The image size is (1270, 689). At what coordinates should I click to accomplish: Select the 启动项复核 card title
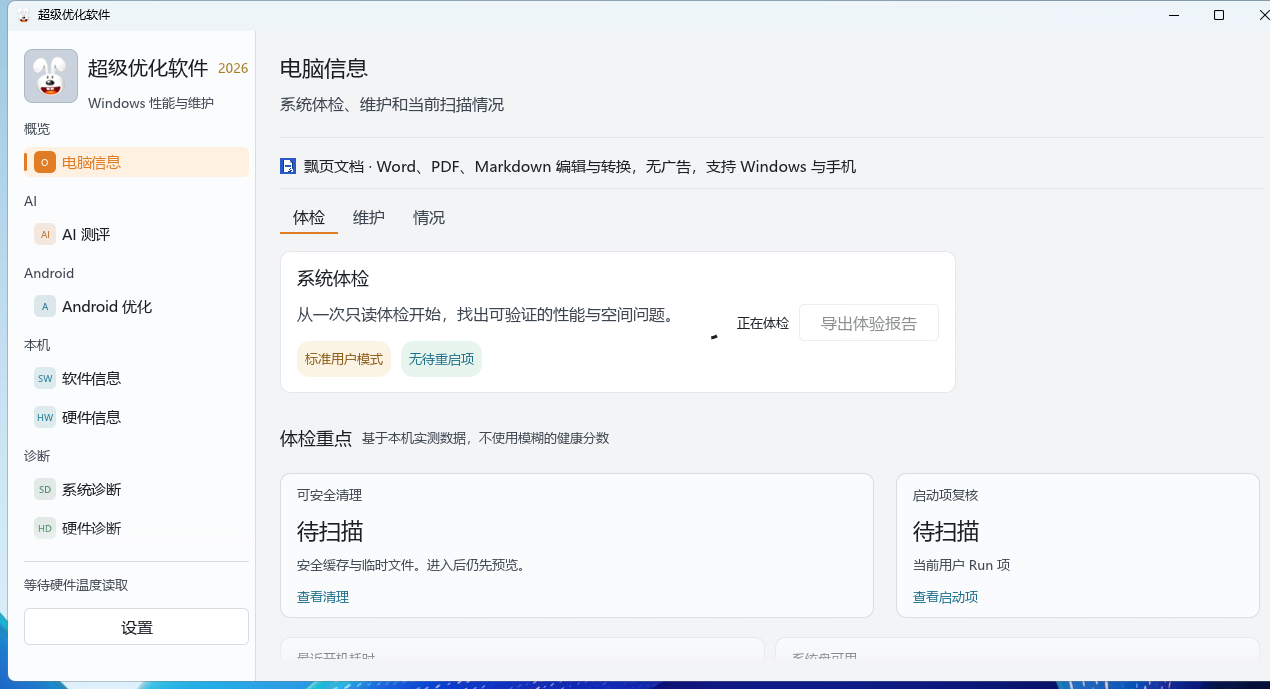(x=945, y=495)
